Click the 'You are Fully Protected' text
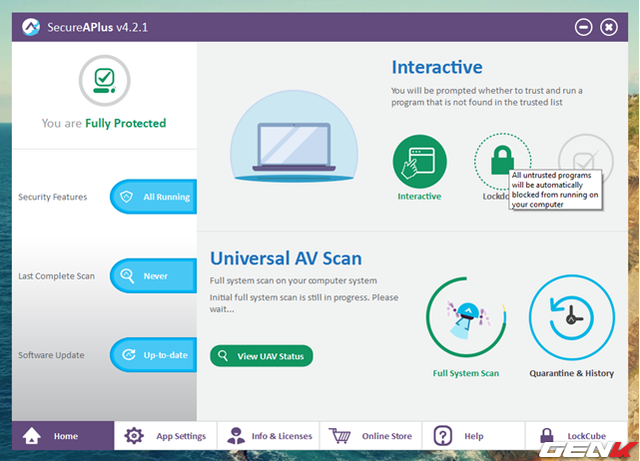 point(104,123)
